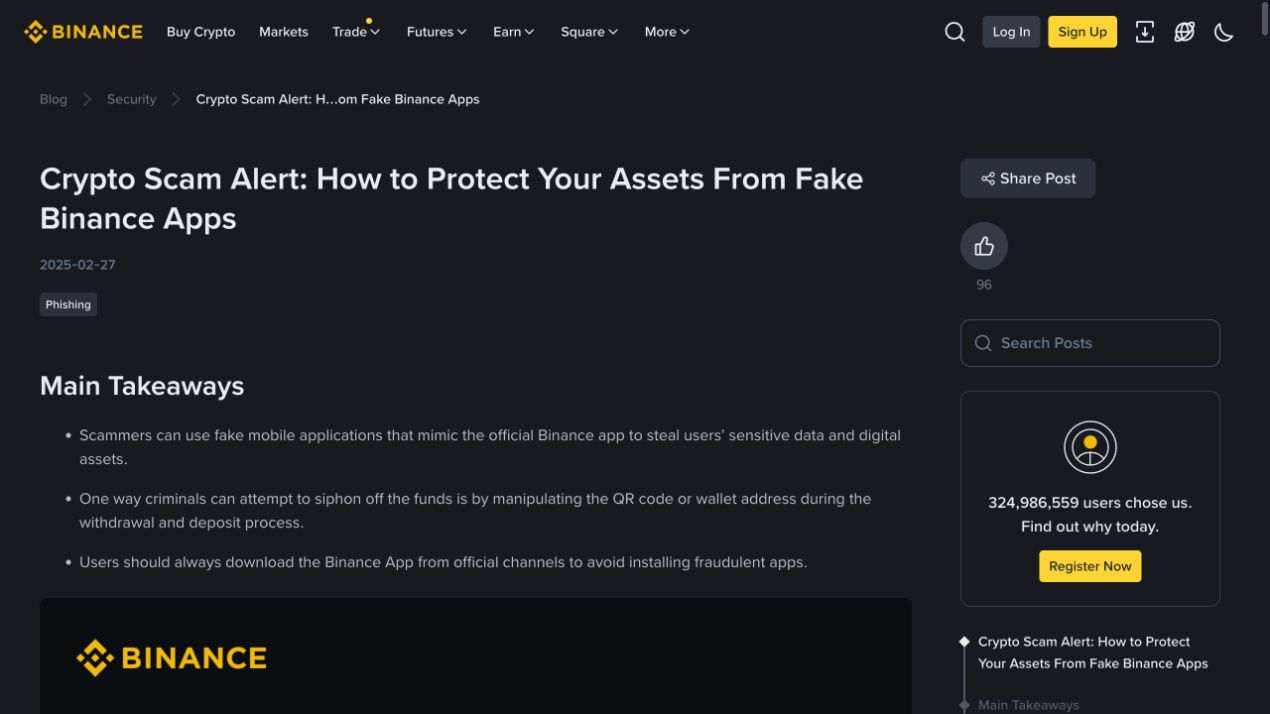Click the magnifier icon in Search Posts
Image resolution: width=1270 pixels, height=714 pixels.
[x=983, y=343]
